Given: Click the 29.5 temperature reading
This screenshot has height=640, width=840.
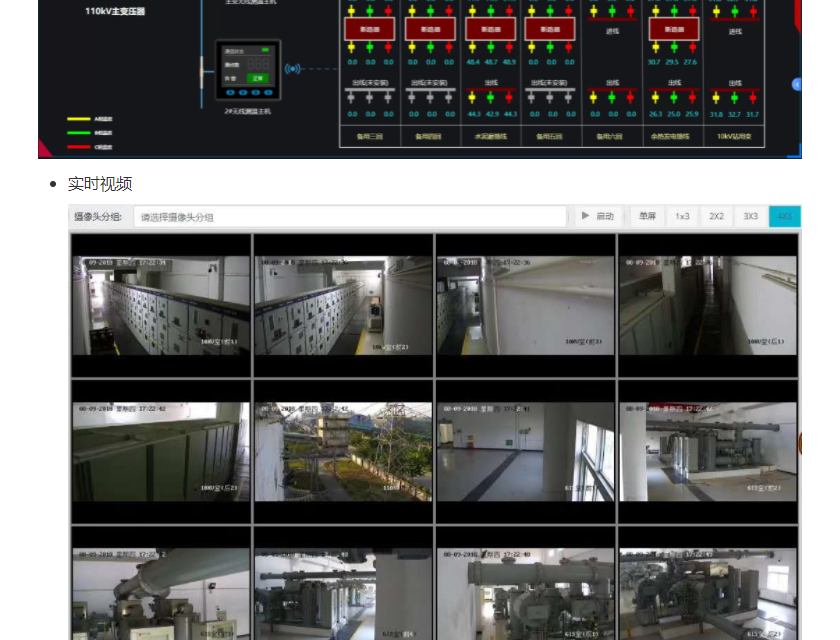Looking at the screenshot, I should (x=672, y=62).
